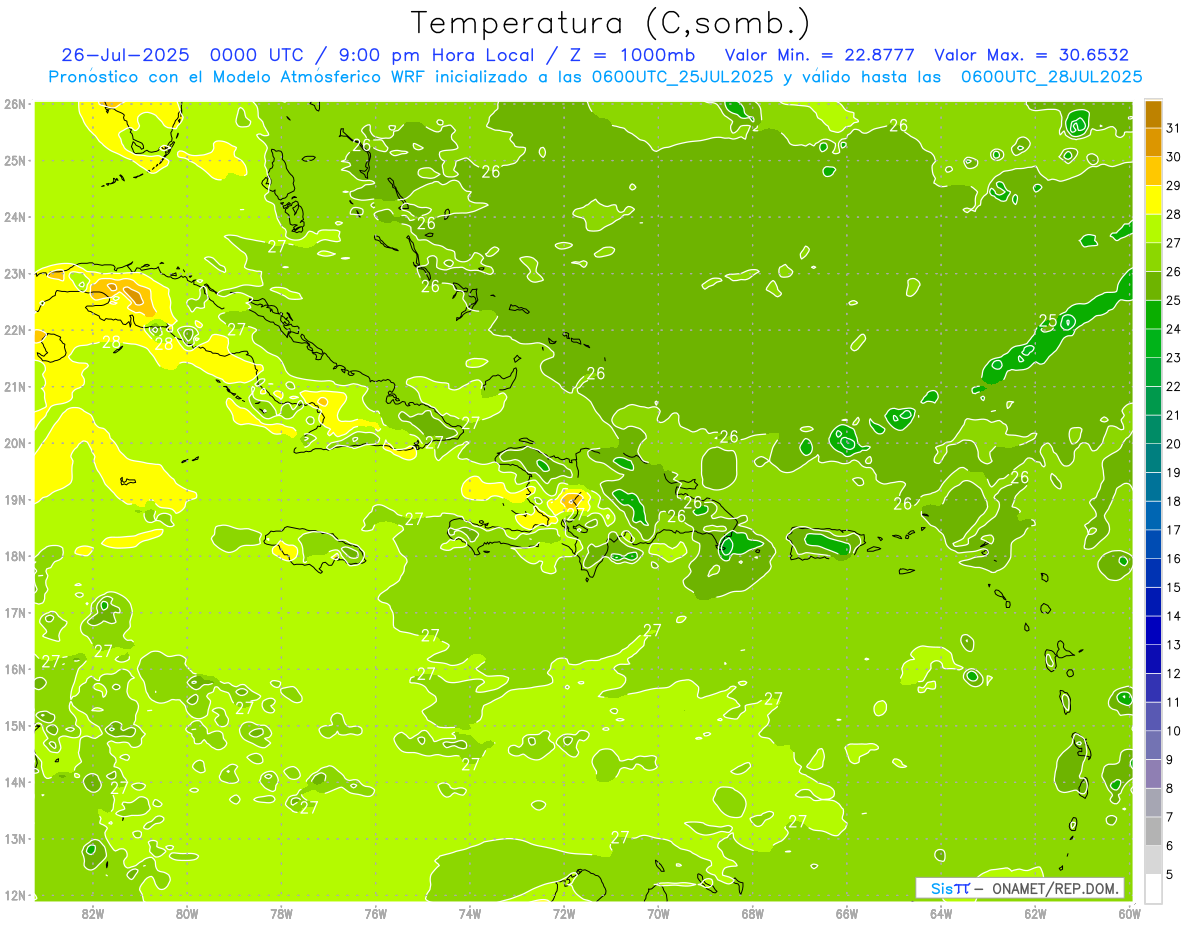Screen dimensions: 1200x927
Task: Click the '72W' longitude axis label
Action: click(x=564, y=913)
